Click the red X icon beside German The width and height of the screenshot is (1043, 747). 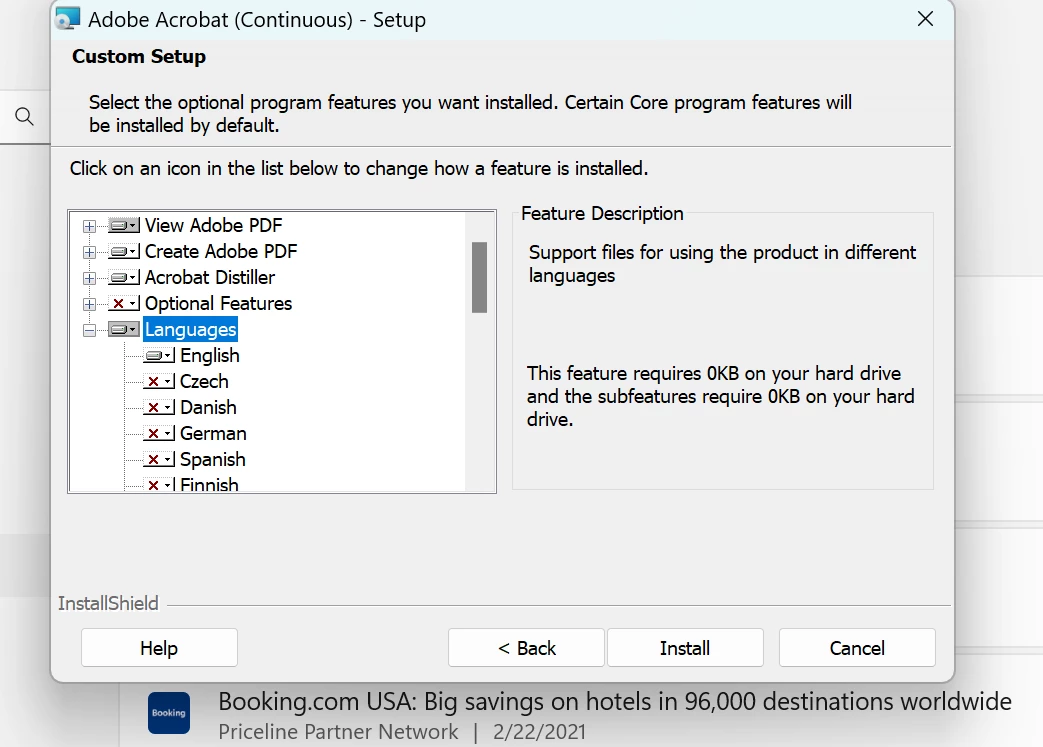(x=159, y=433)
